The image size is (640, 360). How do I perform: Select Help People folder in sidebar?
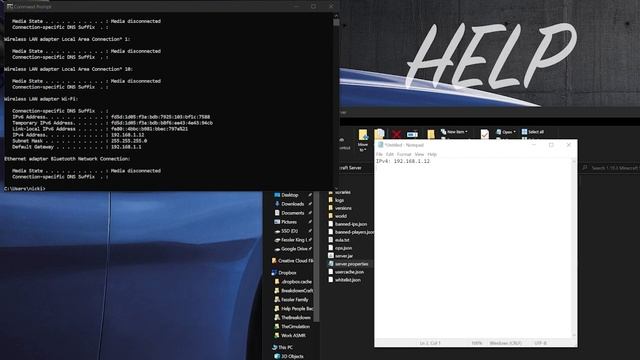click(x=297, y=309)
